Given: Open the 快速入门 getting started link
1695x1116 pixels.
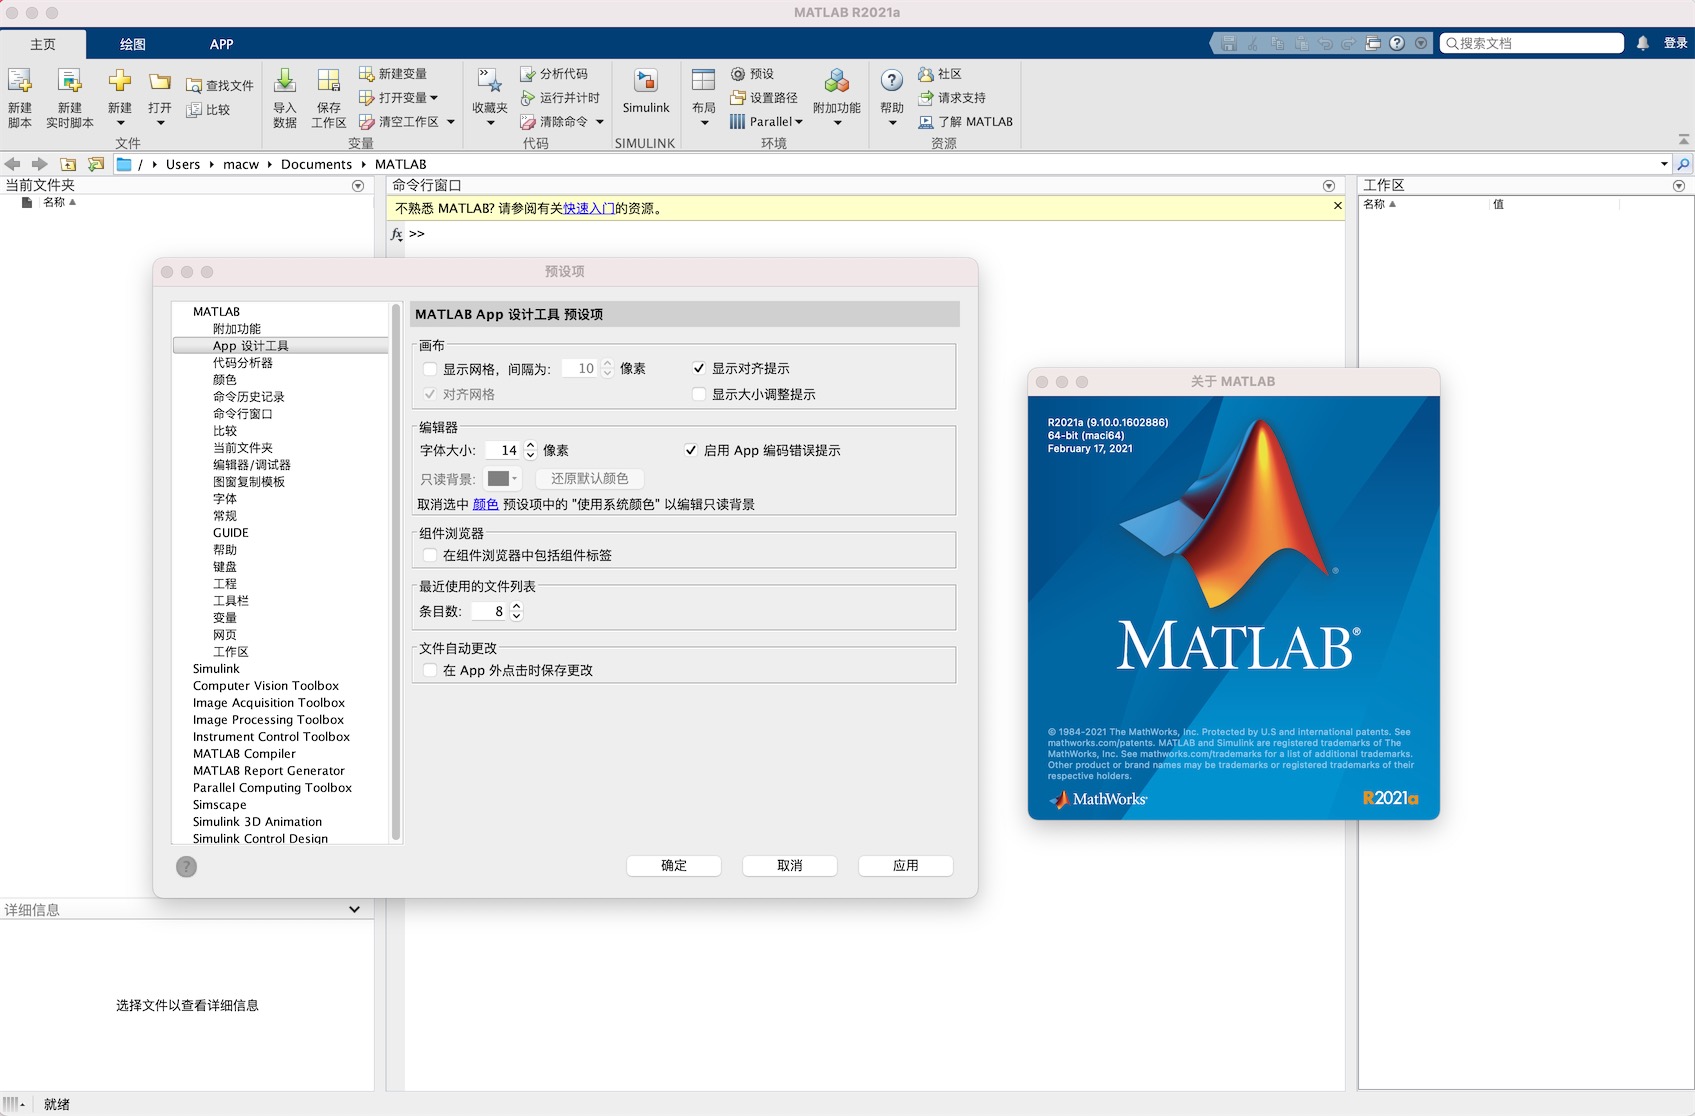Looking at the screenshot, I should 589,209.
